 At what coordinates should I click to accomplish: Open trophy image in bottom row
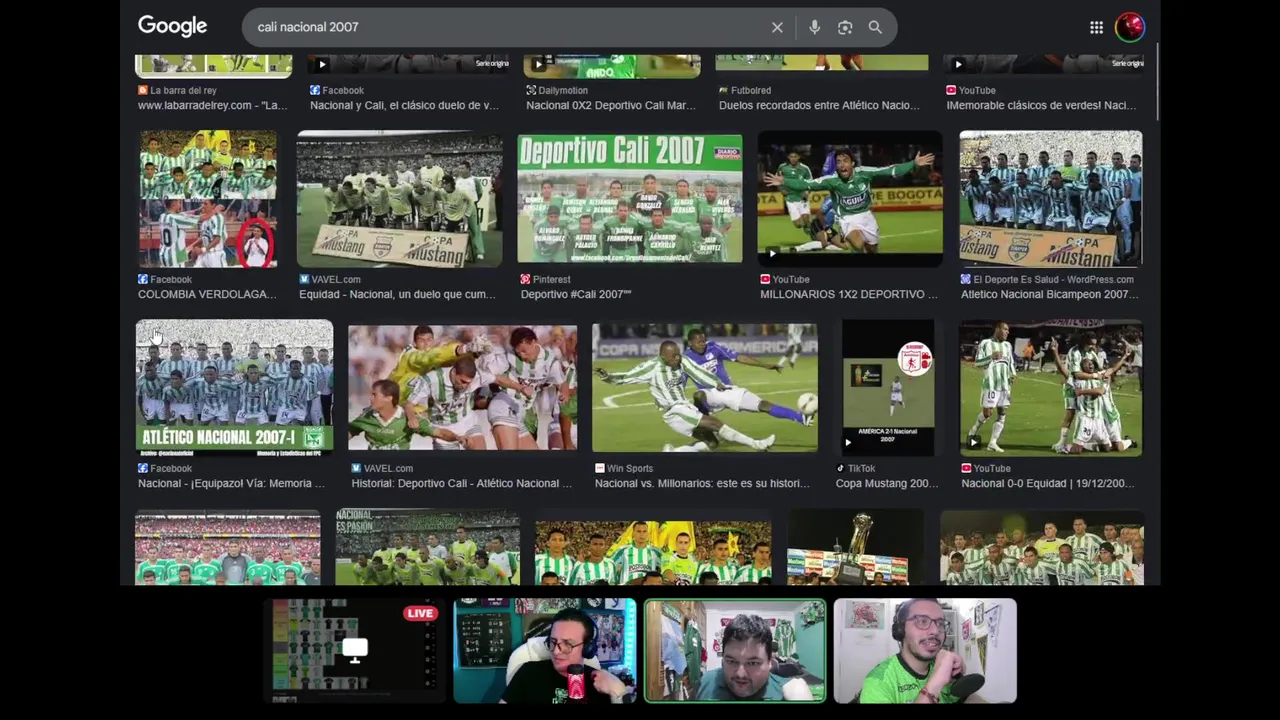[x=855, y=548]
